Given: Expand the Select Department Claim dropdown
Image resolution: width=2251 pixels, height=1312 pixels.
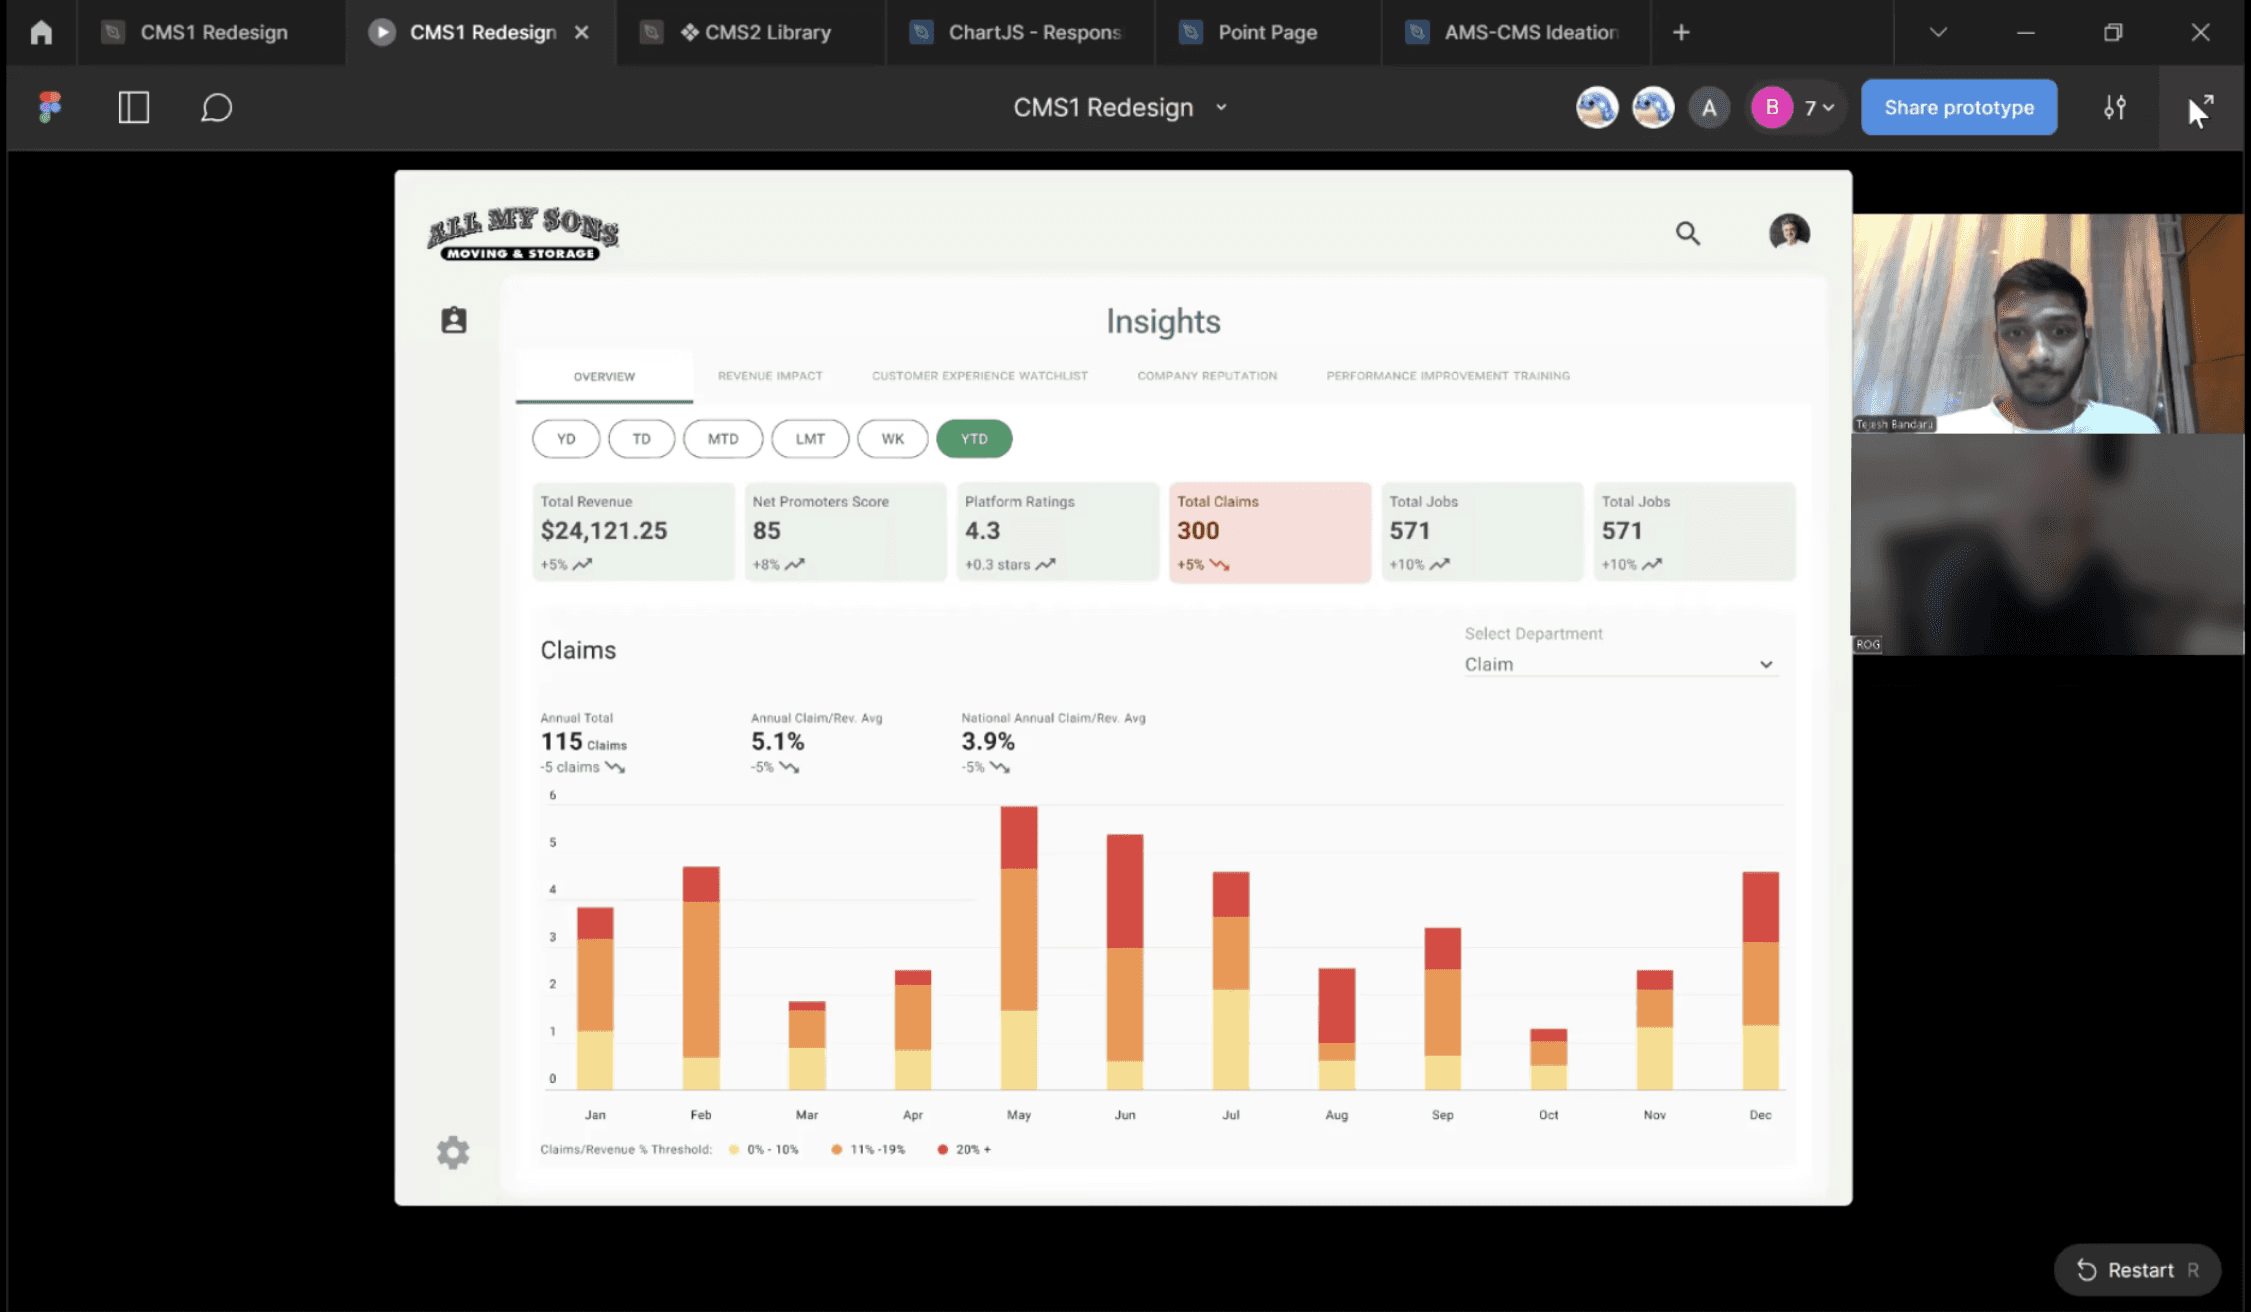Looking at the screenshot, I should pyautogui.click(x=1618, y=664).
